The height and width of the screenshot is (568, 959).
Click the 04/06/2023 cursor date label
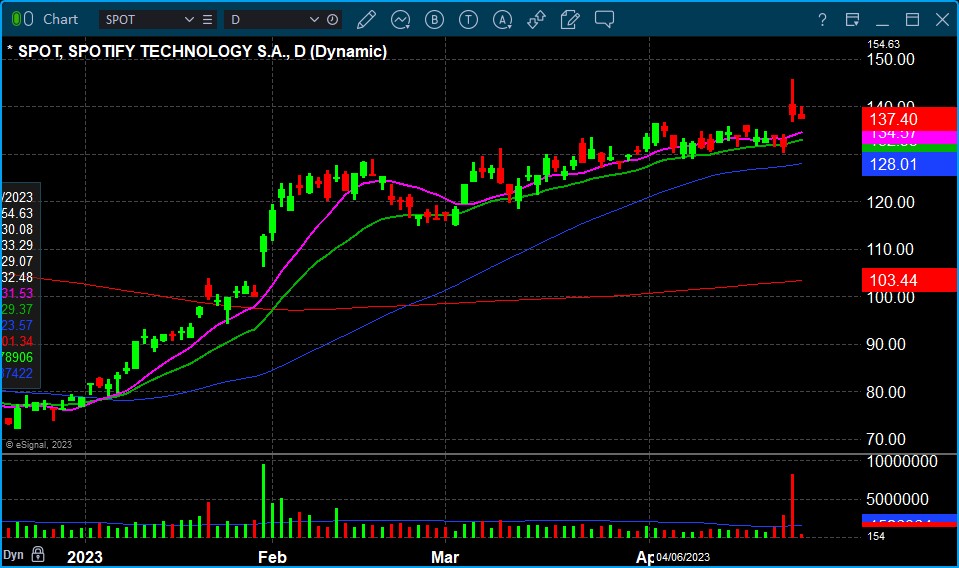683,557
